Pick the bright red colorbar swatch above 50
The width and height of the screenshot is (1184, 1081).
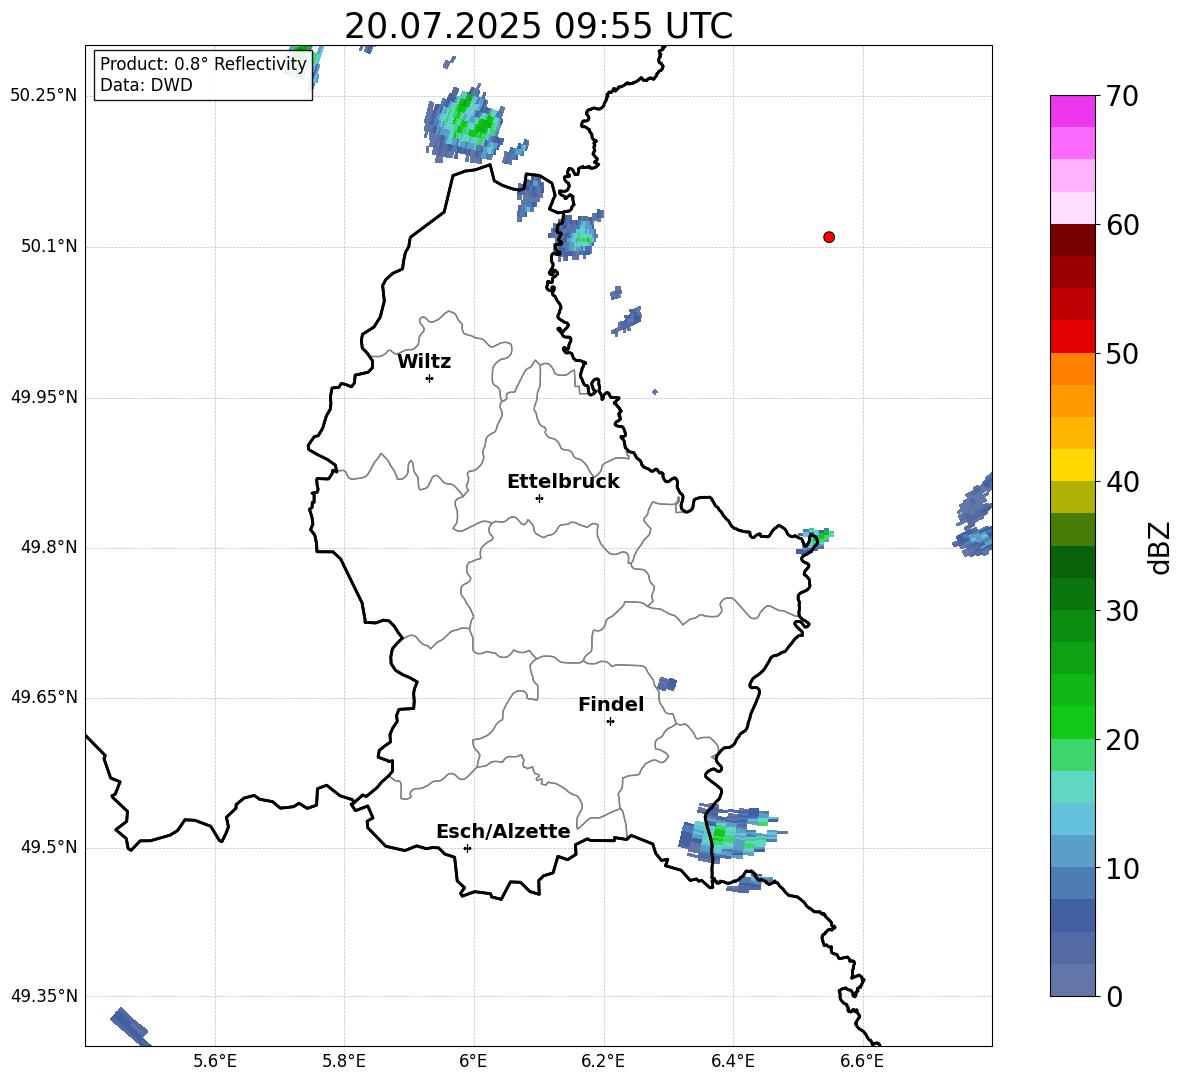tap(1073, 337)
